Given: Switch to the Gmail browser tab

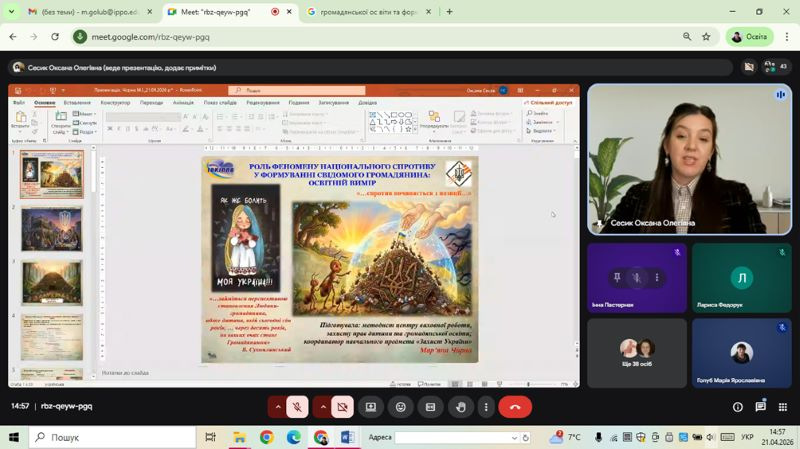Looking at the screenshot, I should (x=91, y=12).
